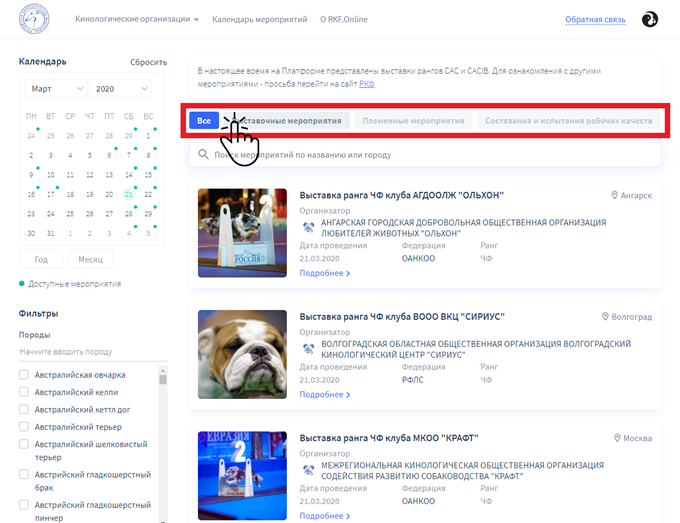
Task: Open the user profile icon at top right
Action: click(649, 19)
